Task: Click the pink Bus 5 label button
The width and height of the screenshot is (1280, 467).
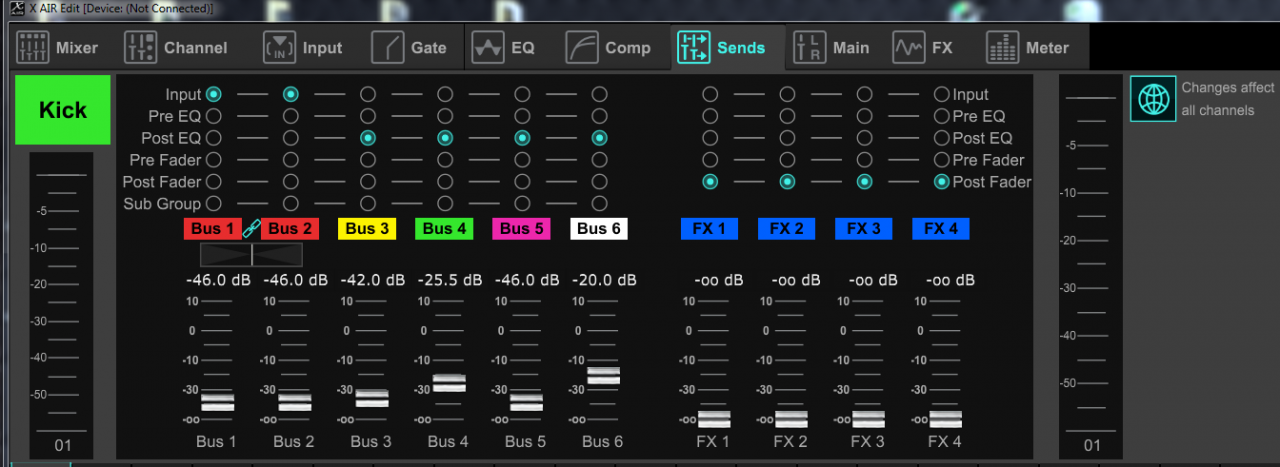Action: [x=521, y=229]
